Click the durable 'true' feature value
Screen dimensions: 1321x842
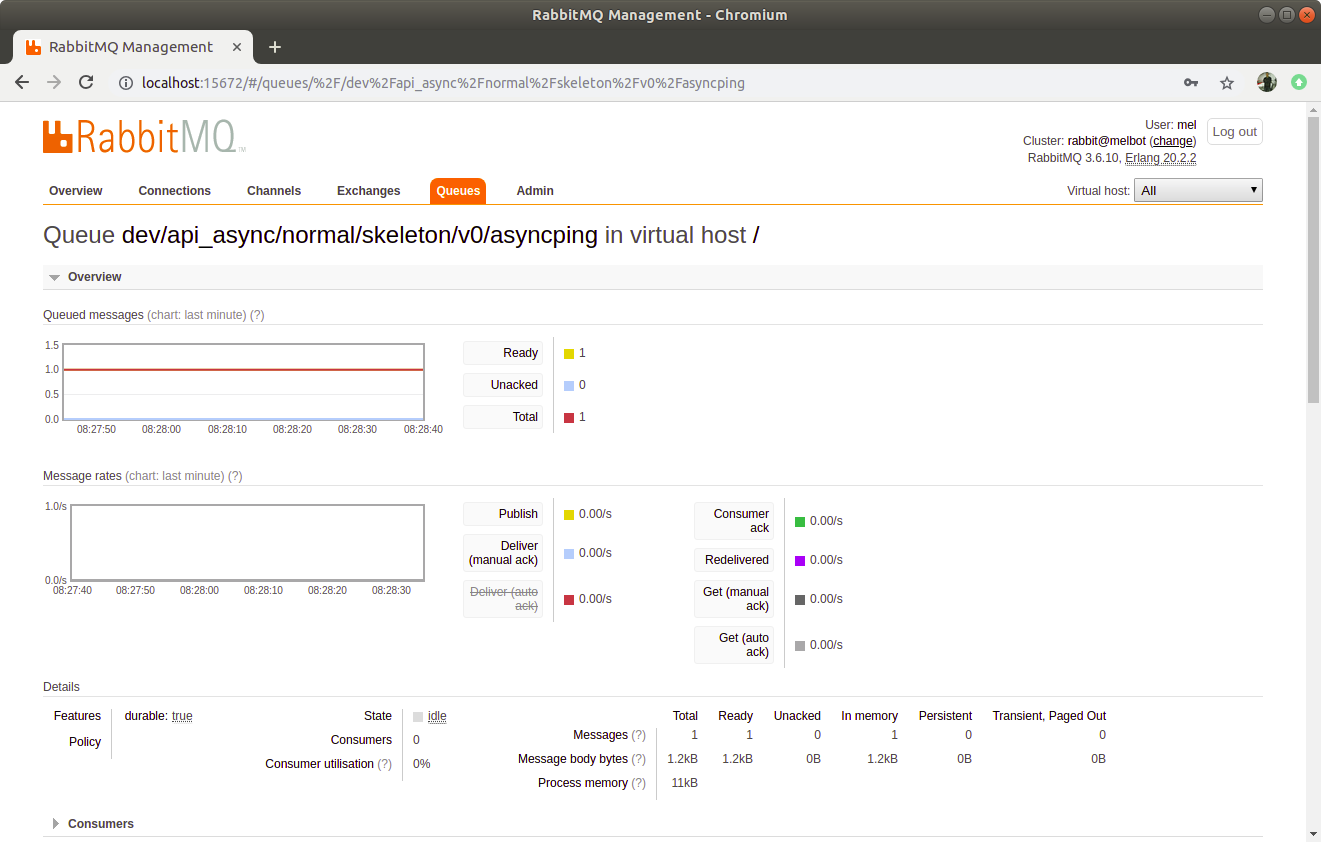click(x=182, y=716)
